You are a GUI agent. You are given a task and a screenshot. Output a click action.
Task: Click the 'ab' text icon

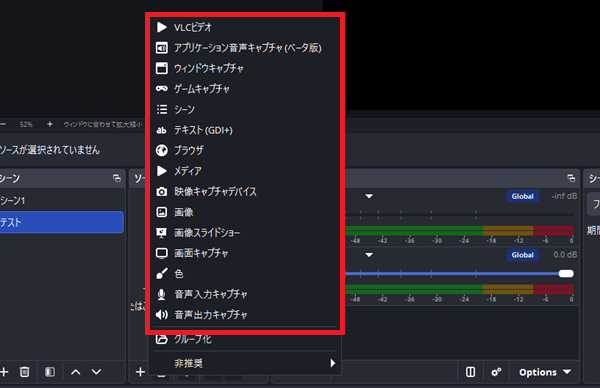161,130
